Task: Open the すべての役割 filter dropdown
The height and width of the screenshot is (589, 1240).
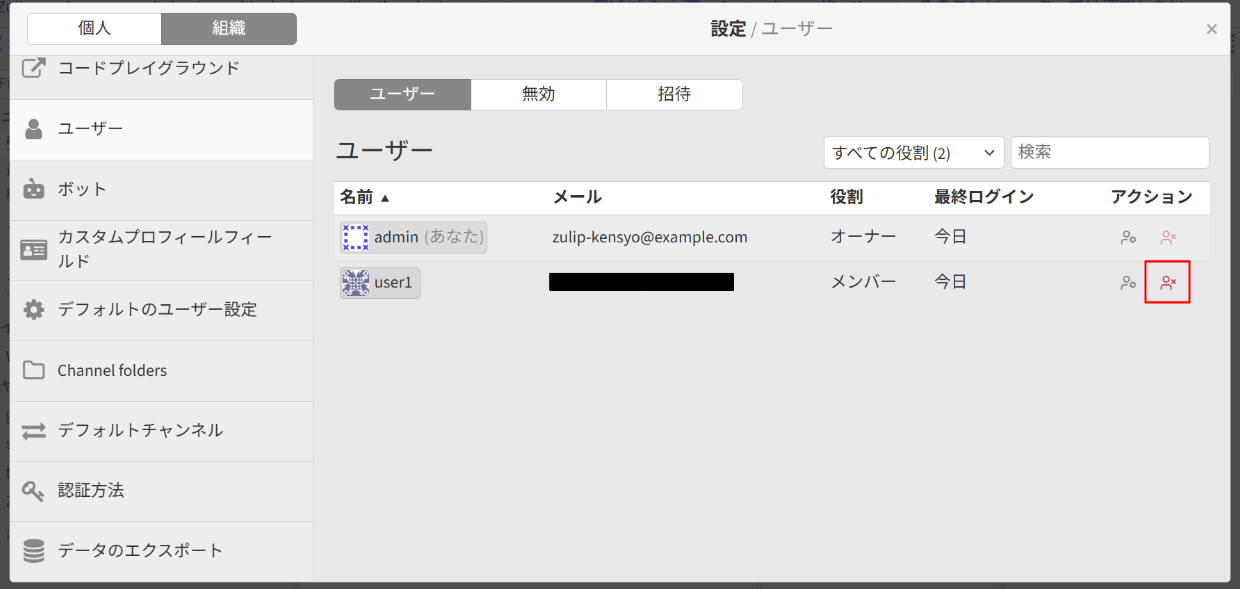Action: pyautogui.click(x=913, y=152)
